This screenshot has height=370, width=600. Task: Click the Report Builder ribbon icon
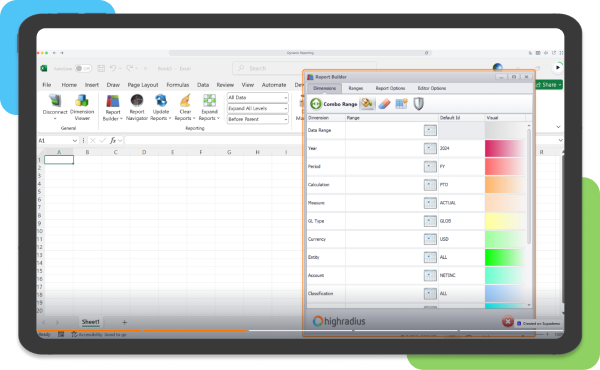click(113, 101)
